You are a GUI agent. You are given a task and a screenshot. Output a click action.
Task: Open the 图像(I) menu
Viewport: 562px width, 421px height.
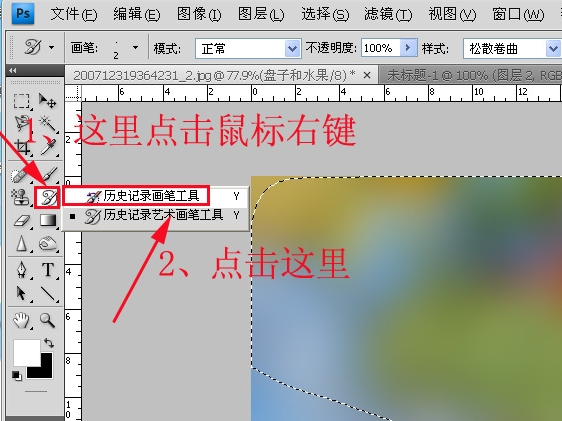pyautogui.click(x=199, y=14)
